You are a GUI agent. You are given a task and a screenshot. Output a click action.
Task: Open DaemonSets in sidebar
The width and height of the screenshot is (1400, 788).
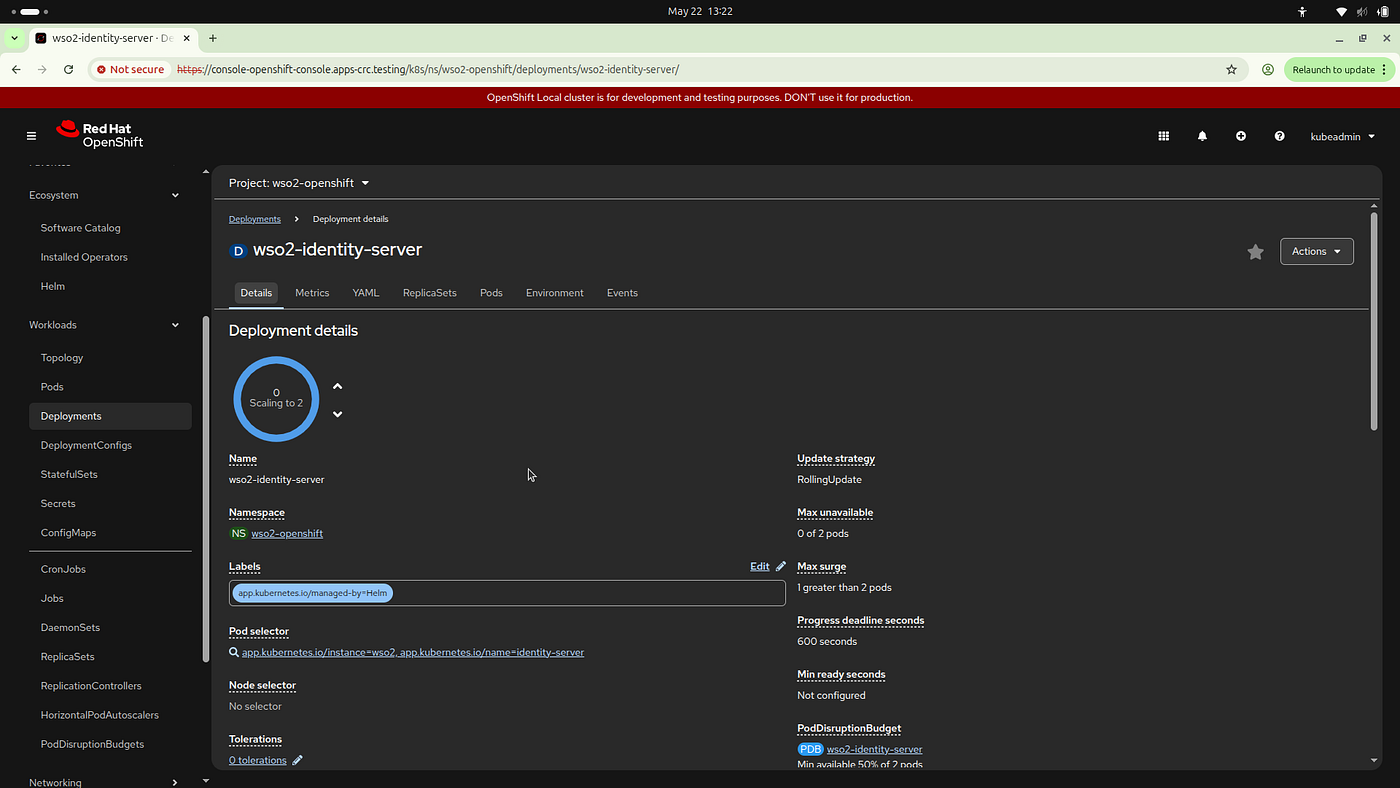[x=70, y=627]
